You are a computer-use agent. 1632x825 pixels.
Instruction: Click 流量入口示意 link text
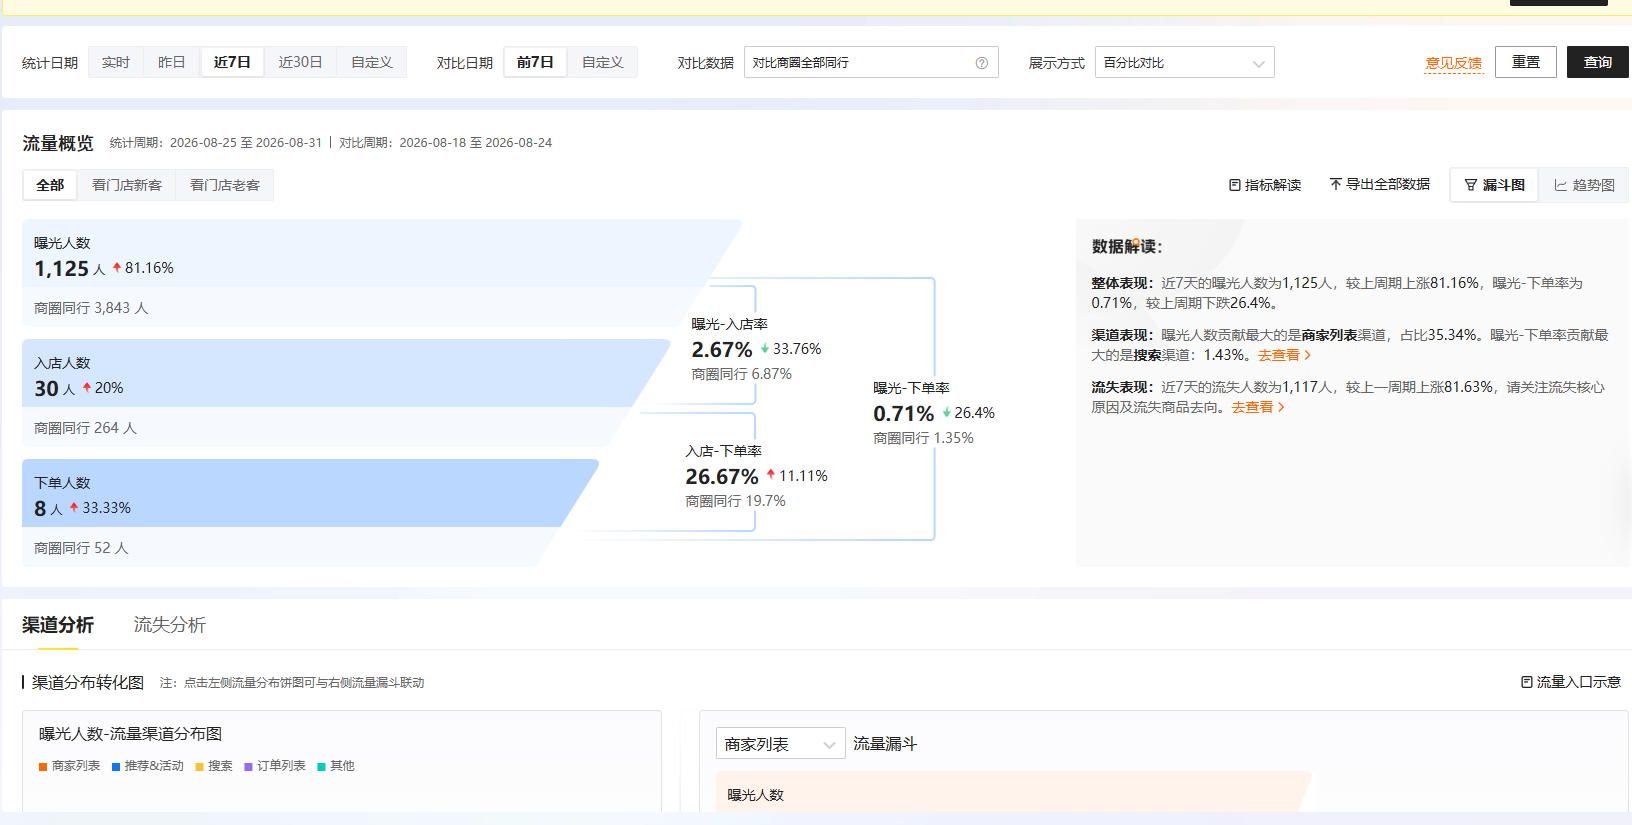1579,682
